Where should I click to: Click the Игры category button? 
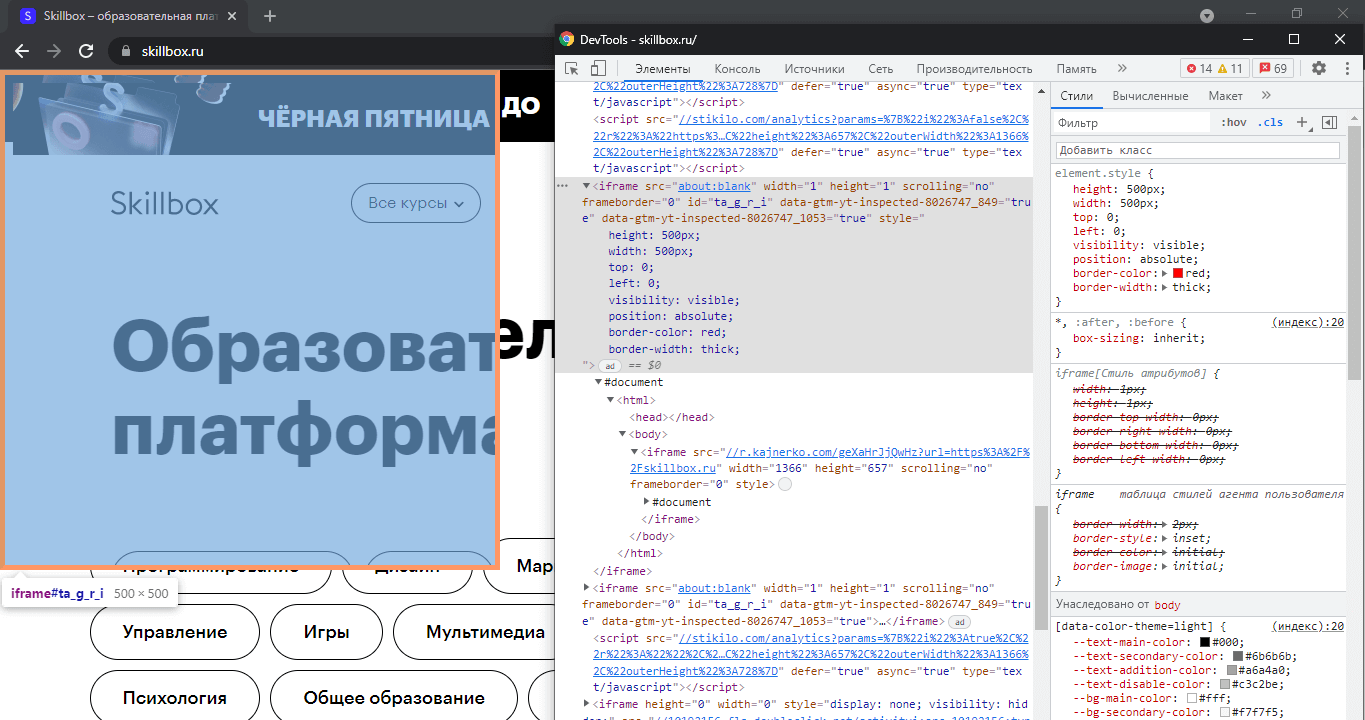pos(326,632)
